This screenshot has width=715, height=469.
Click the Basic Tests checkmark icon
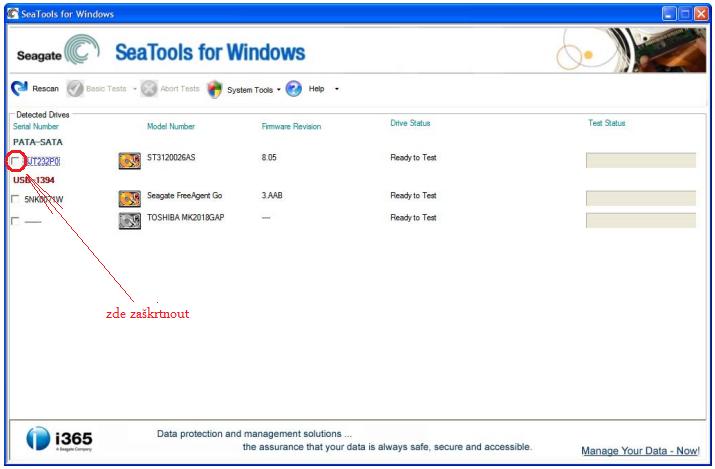pos(75,88)
